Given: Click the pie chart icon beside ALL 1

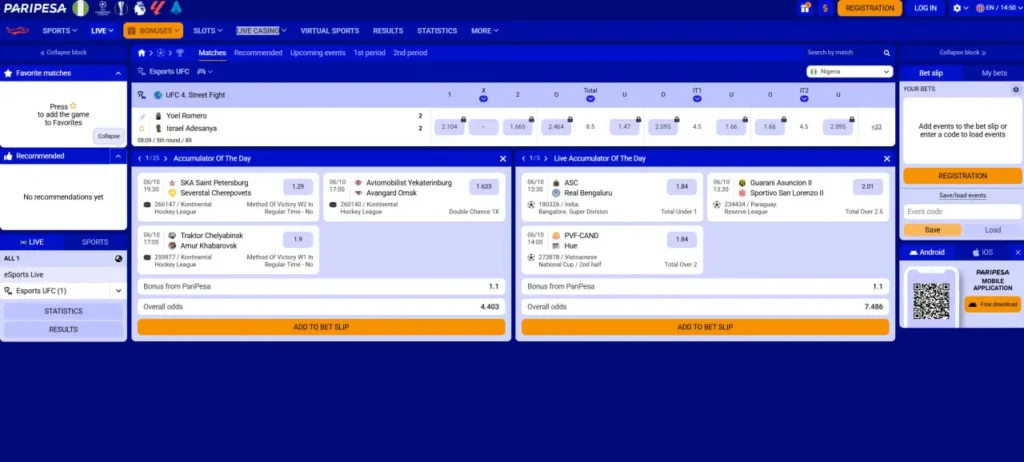Looking at the screenshot, I should pos(118,259).
